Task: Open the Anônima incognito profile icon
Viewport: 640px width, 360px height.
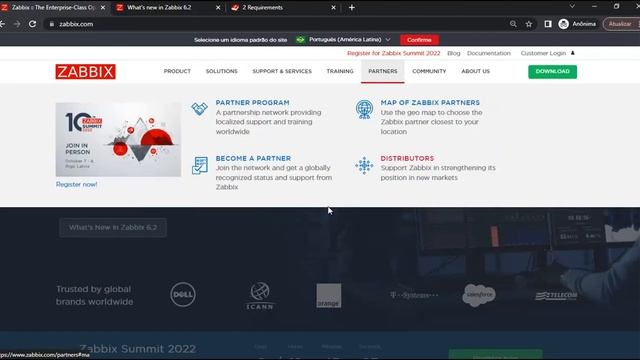Action: pyautogui.click(x=564, y=24)
